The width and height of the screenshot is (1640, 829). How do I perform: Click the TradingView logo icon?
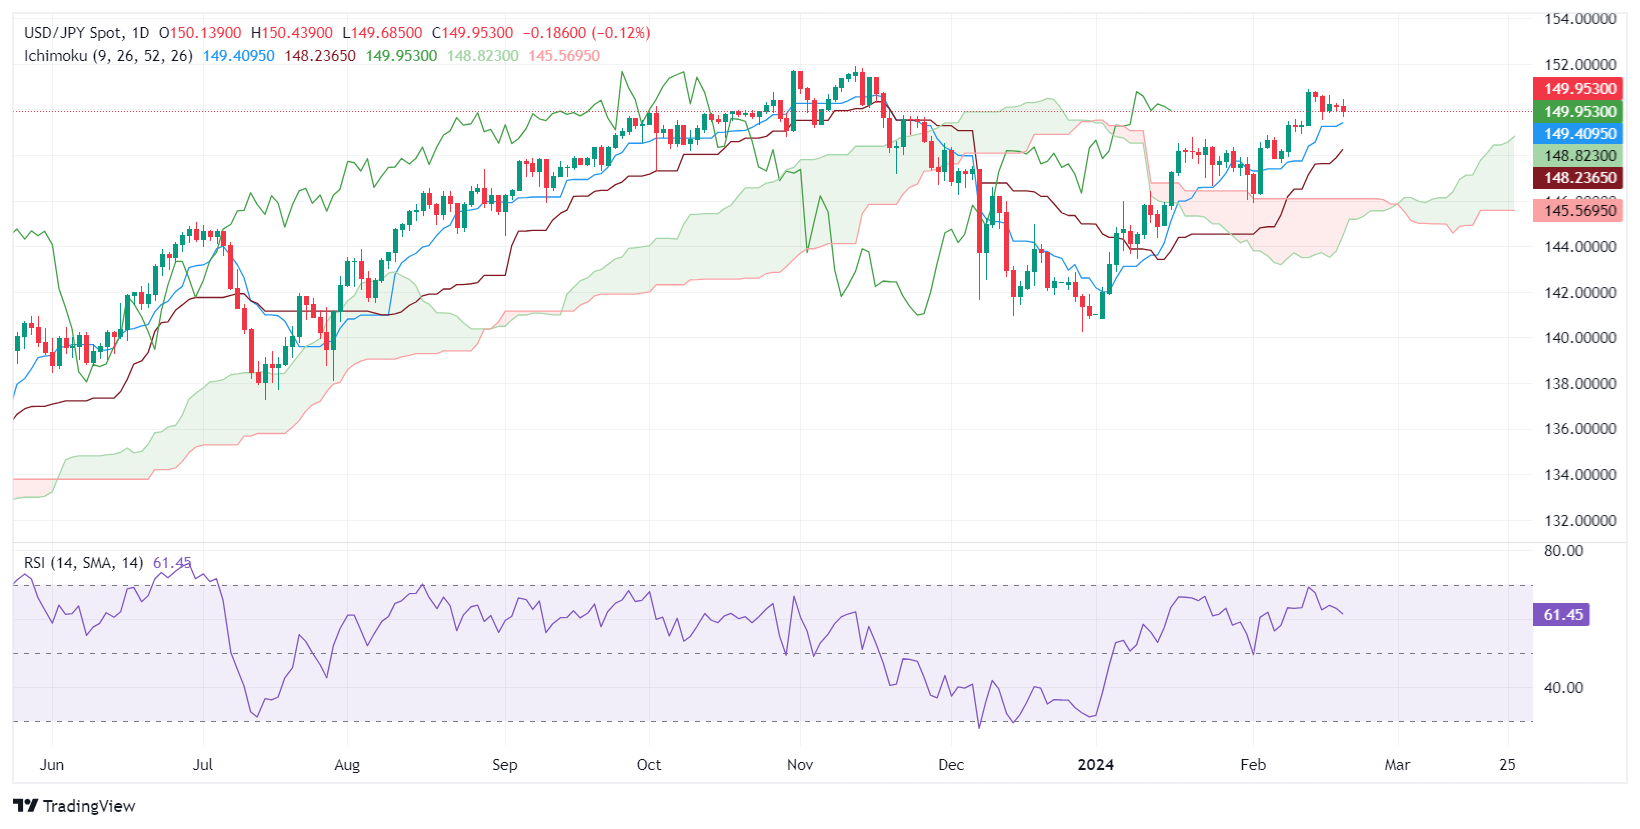pos(26,806)
